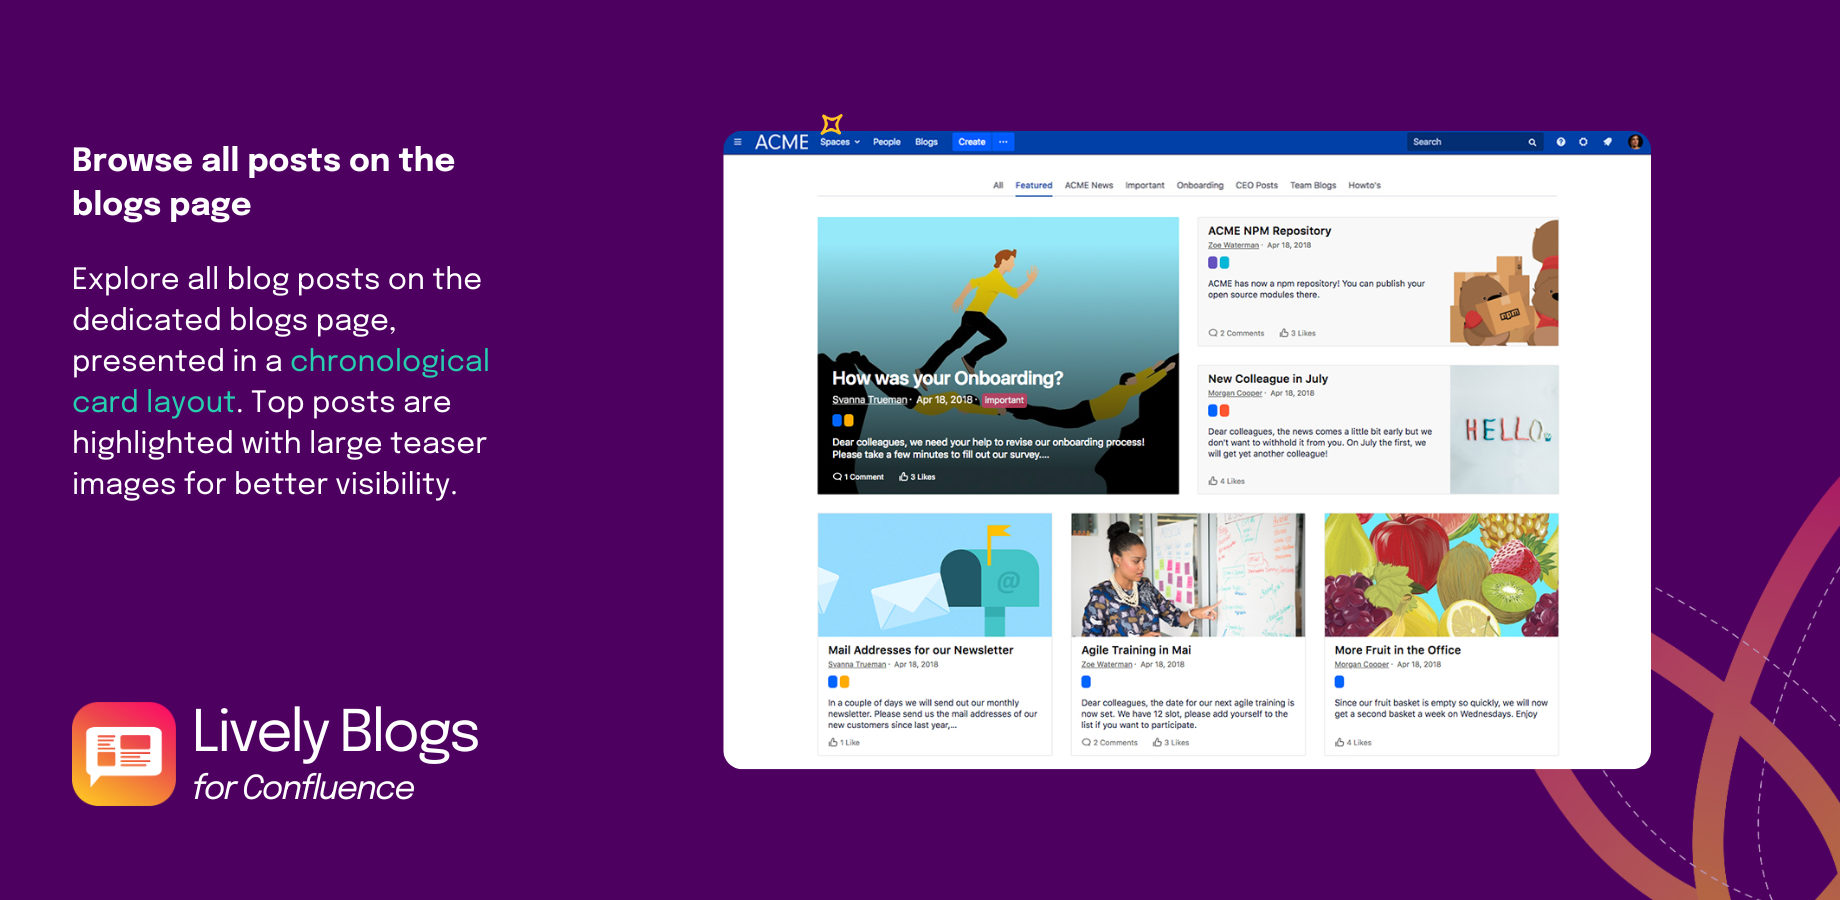Screen dimensions: 1840x900
Task: Click the Lively Blogs app logo icon
Action: (x=124, y=754)
